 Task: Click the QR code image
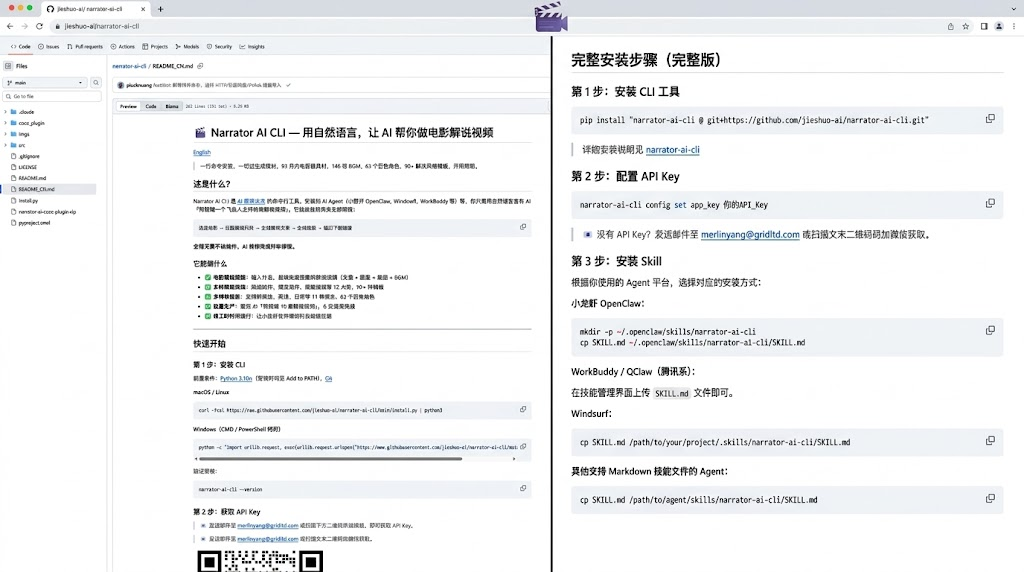pos(260,561)
